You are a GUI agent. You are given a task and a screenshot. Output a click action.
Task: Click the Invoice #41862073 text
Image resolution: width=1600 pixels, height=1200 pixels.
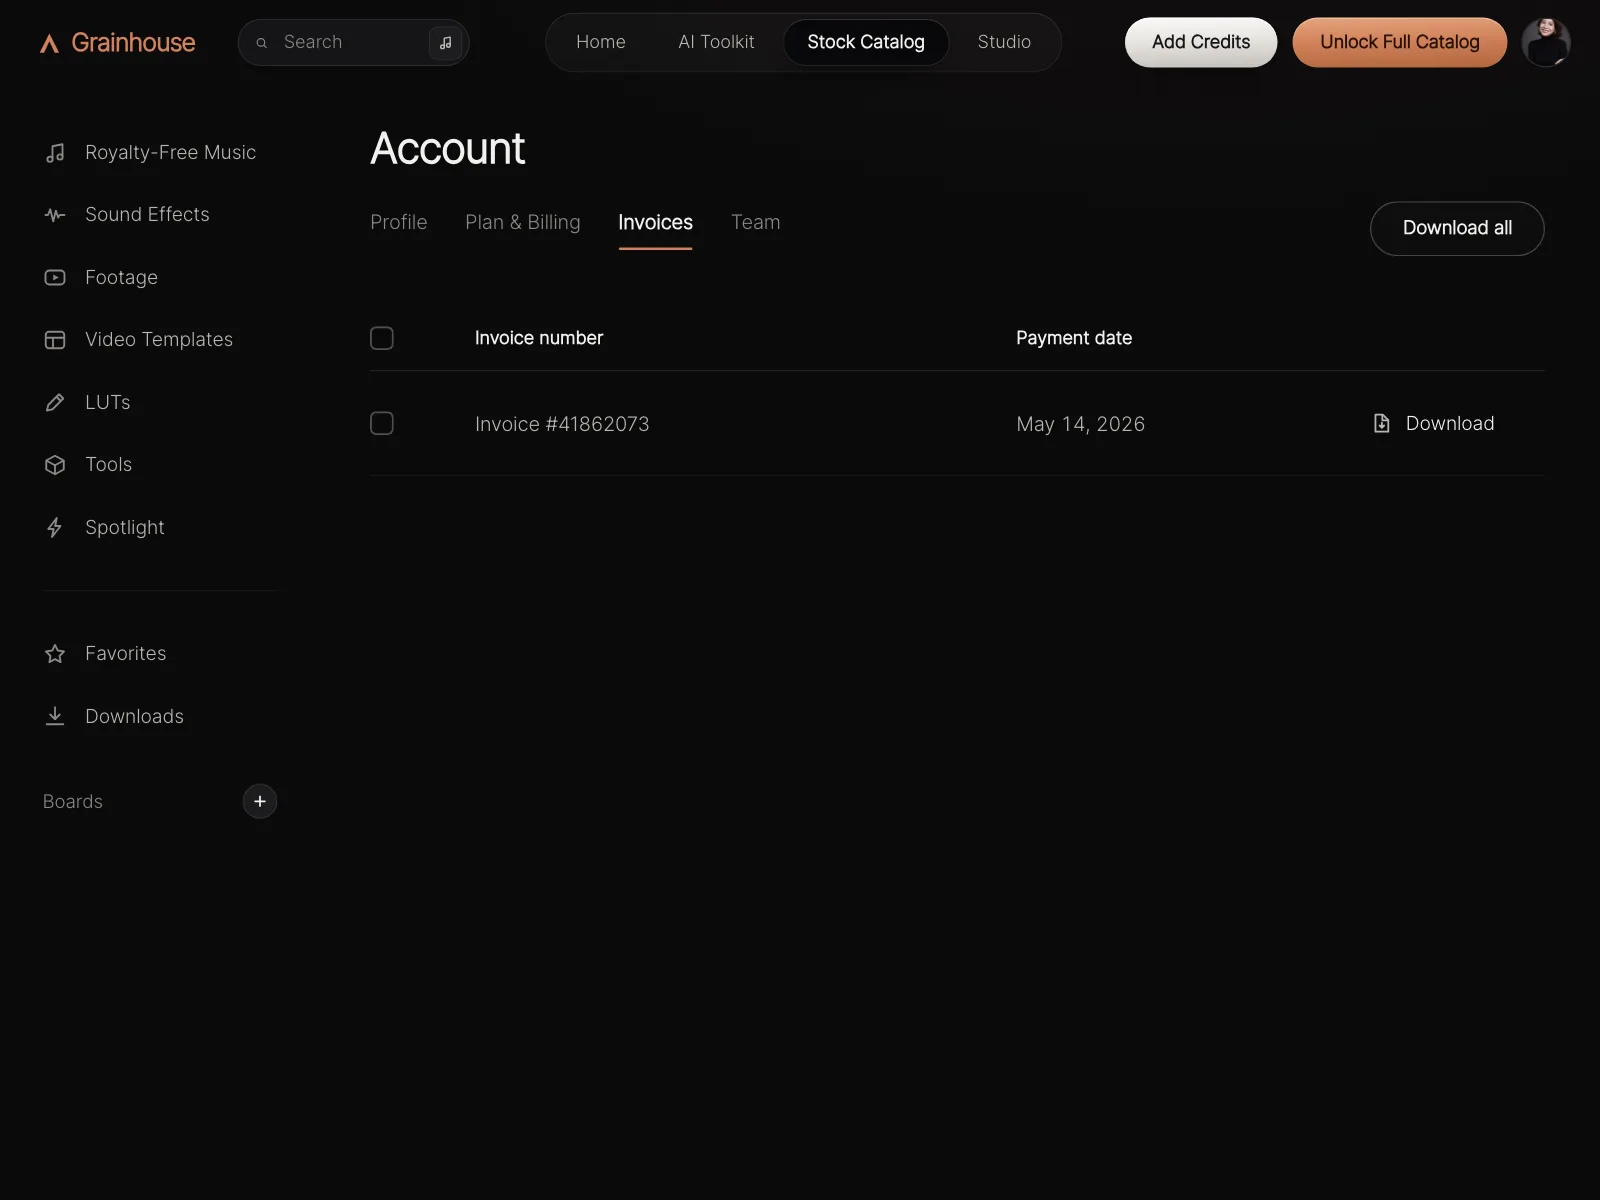[x=562, y=424]
